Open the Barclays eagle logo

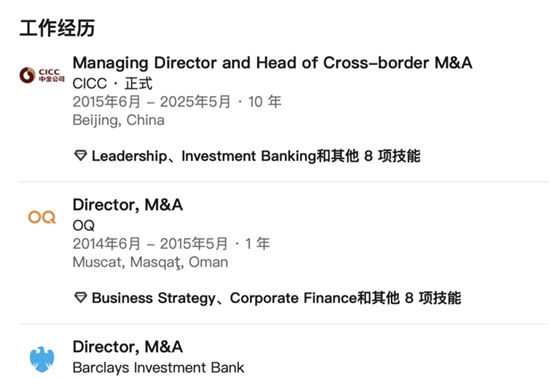click(42, 359)
